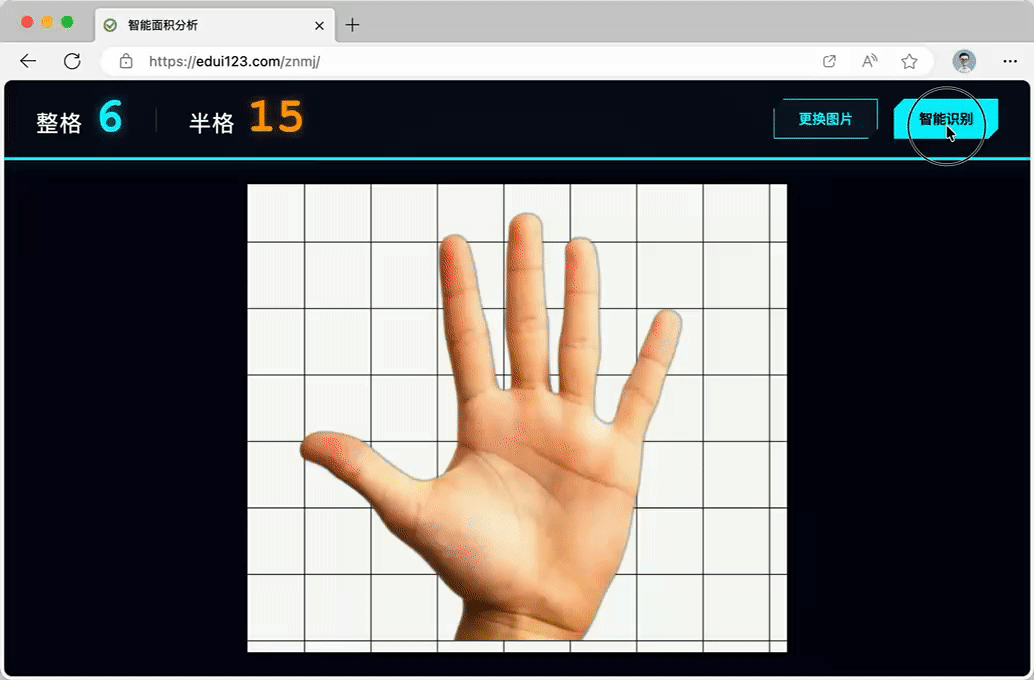Viewport: 1034px width, 680px height.
Task: Open the three-dot browser options menu
Action: pyautogui.click(x=1012, y=60)
